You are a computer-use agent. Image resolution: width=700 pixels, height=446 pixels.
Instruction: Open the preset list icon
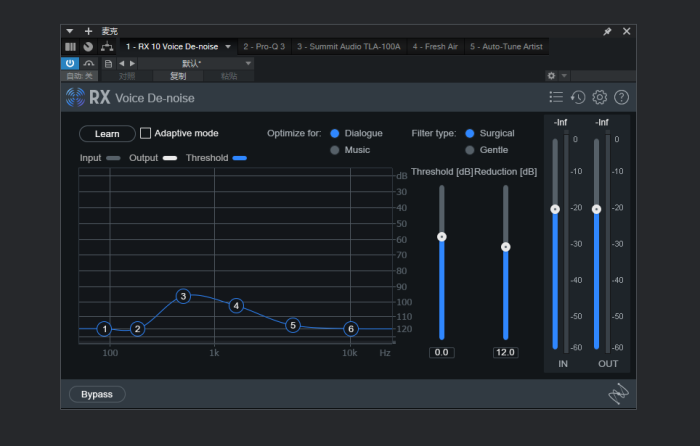click(x=556, y=97)
